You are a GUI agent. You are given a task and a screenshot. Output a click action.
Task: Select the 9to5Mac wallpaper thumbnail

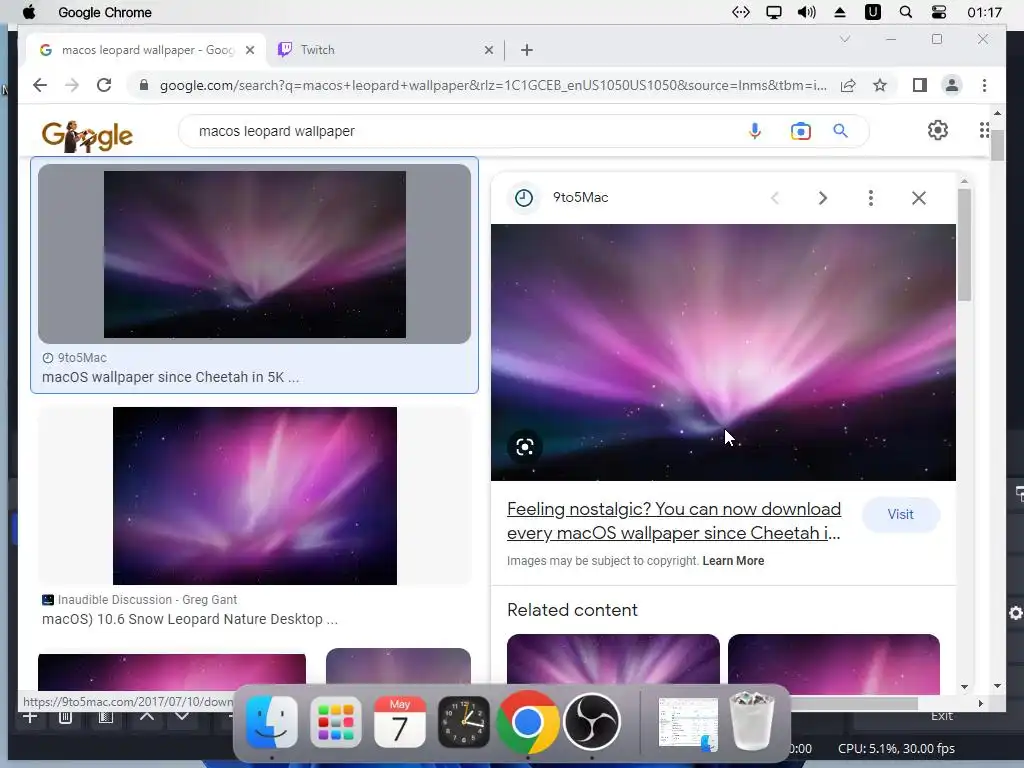(x=255, y=254)
